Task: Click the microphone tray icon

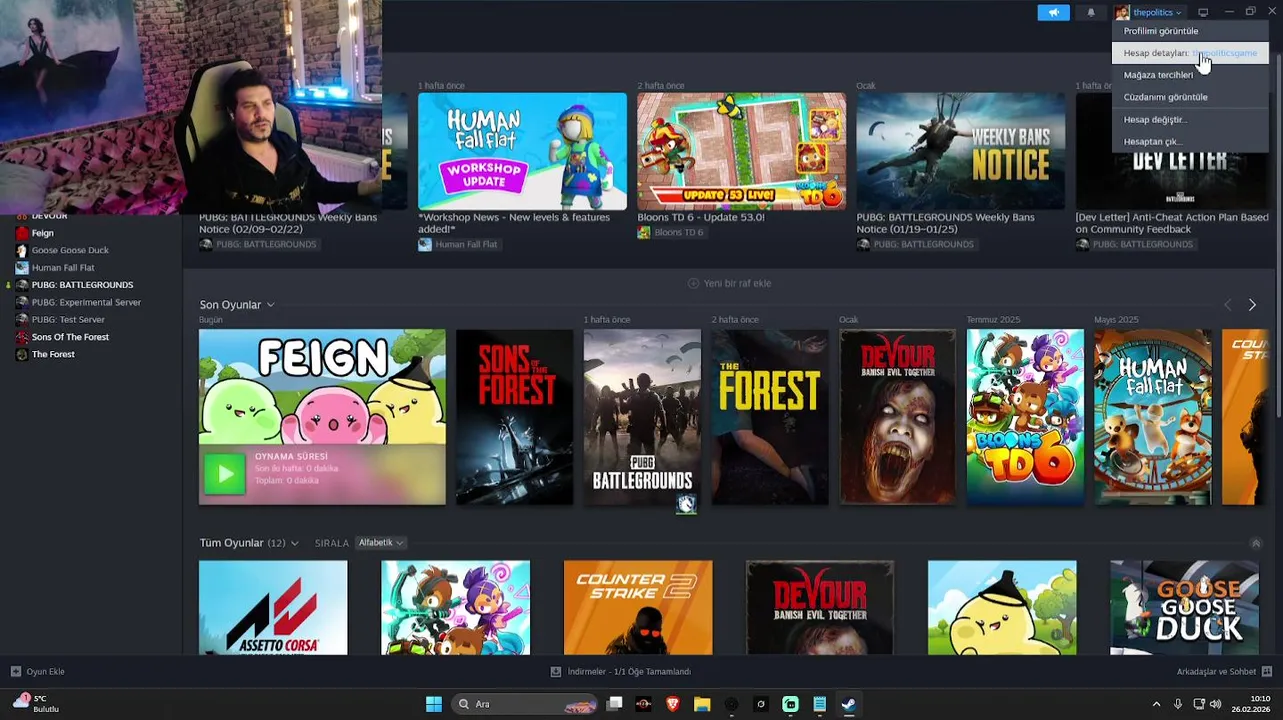Action: (1178, 704)
